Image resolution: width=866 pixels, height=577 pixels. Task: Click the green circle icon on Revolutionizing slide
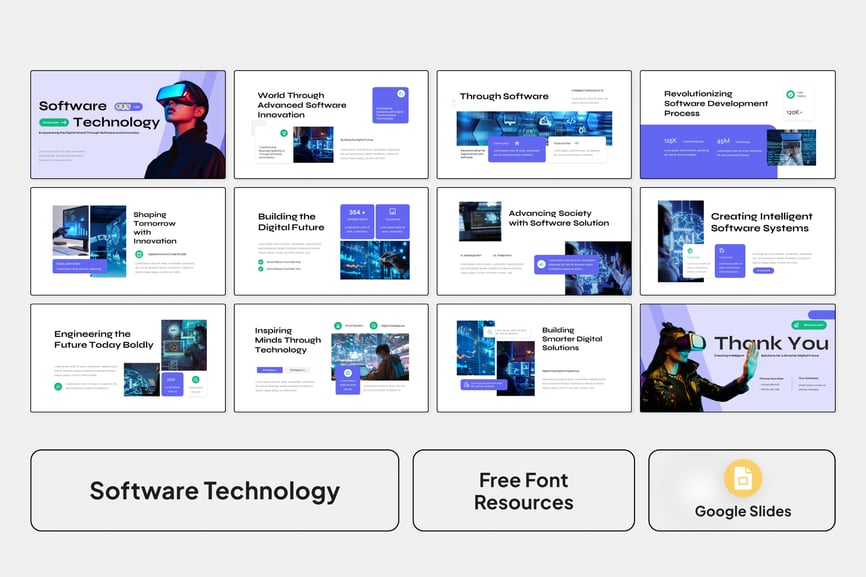(x=790, y=95)
